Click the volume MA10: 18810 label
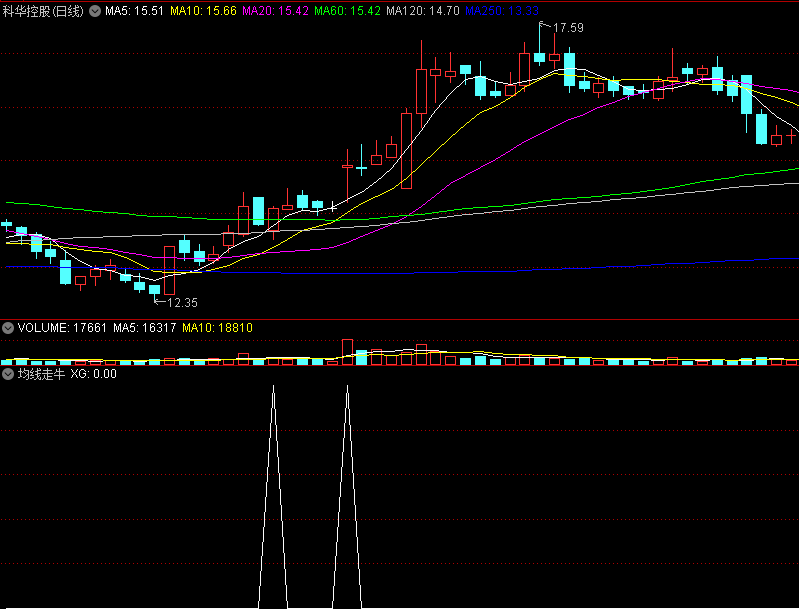799x609 pixels. 218,328
